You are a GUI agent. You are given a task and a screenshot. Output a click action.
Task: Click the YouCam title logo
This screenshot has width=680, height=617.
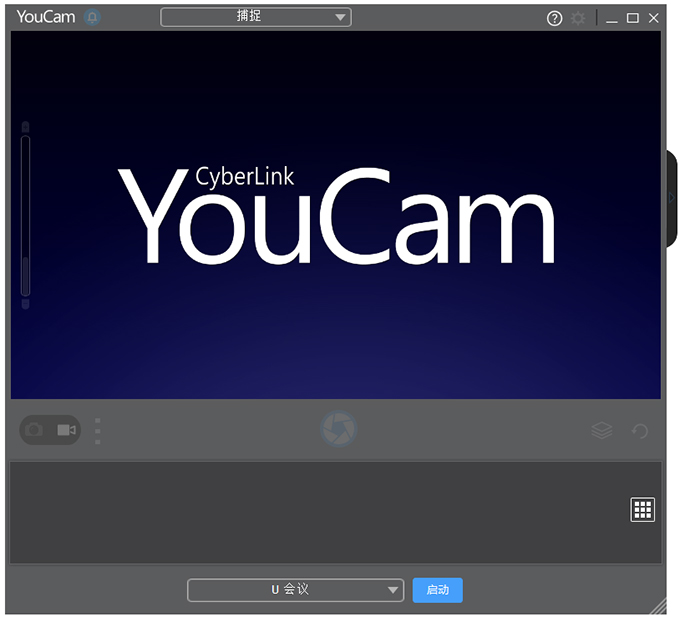coord(46,17)
